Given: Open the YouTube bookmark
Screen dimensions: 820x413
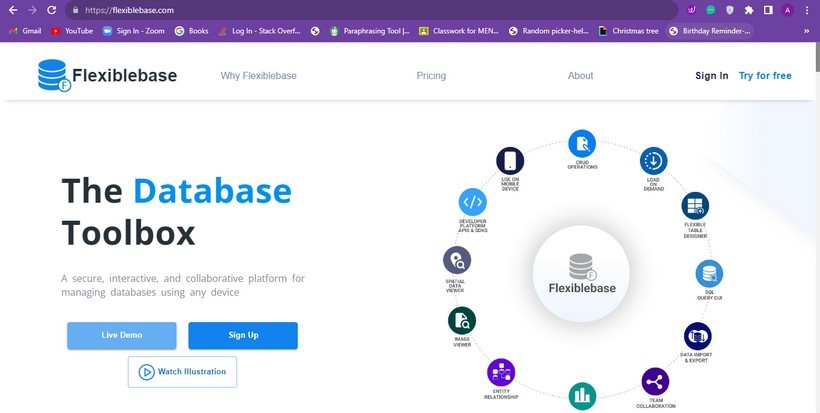Looking at the screenshot, I should pyautogui.click(x=72, y=31).
